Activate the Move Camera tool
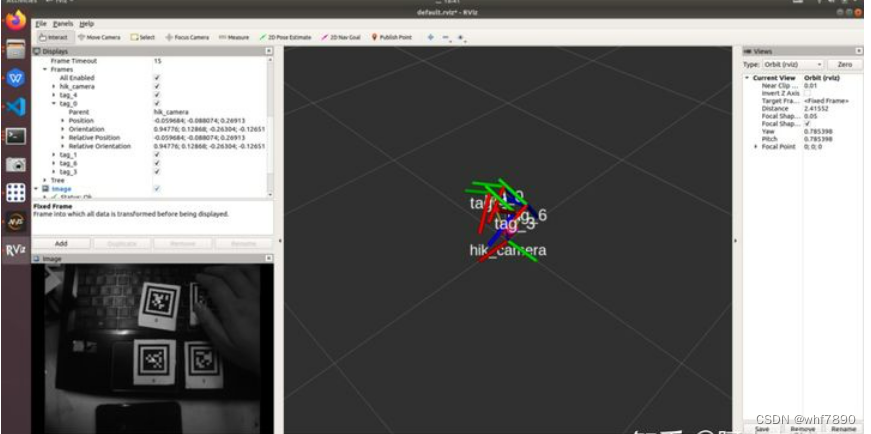 point(99,37)
